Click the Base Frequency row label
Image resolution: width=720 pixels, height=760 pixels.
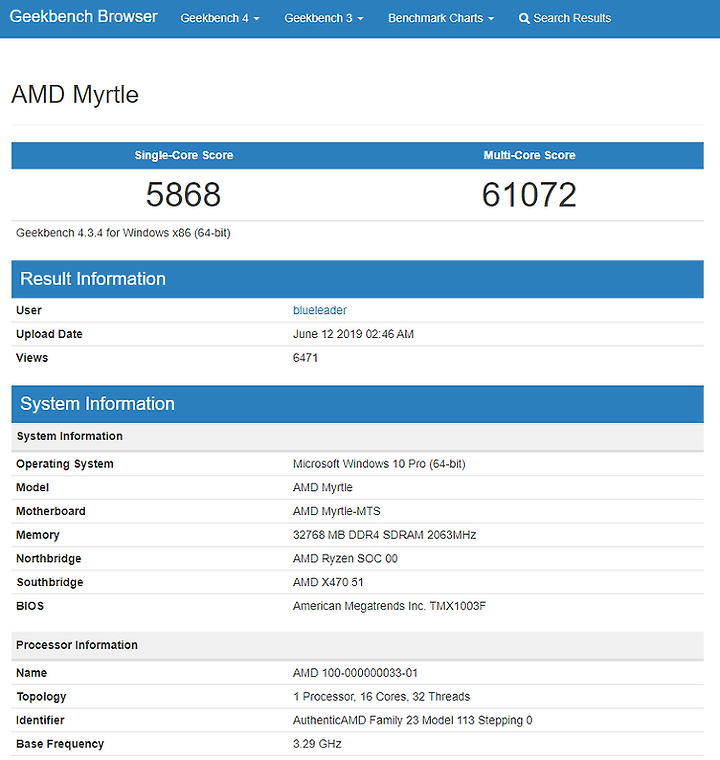(60, 744)
